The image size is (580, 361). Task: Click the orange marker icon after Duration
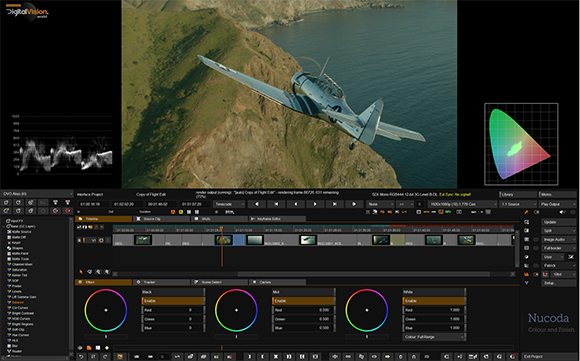tap(172, 212)
